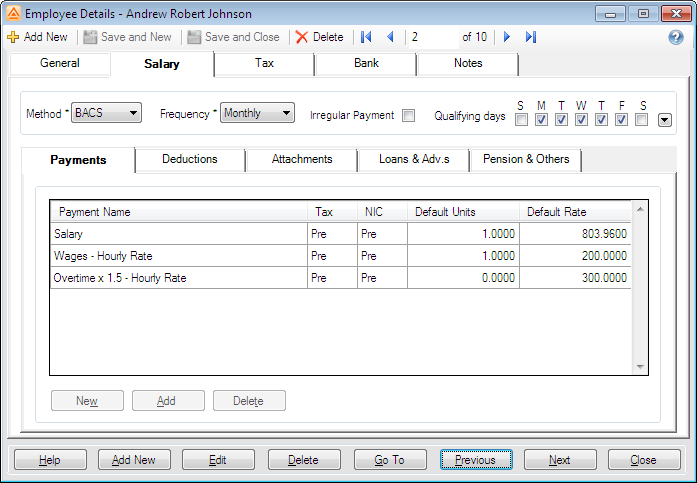Click the record number input field
The image size is (697, 483).
(x=431, y=37)
